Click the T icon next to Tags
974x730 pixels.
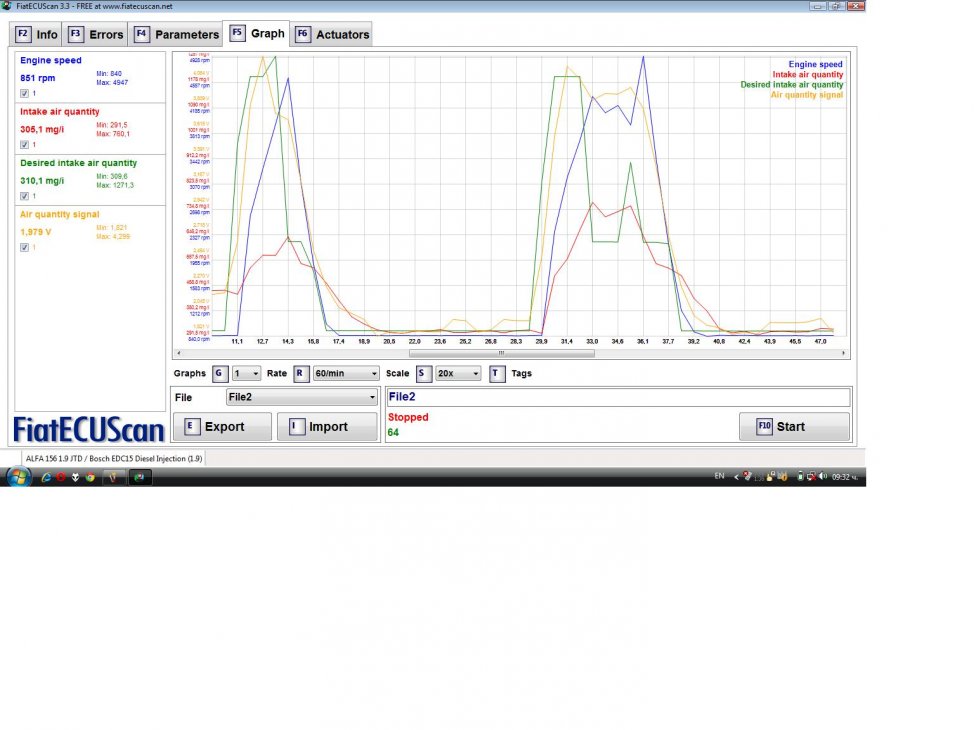point(497,373)
